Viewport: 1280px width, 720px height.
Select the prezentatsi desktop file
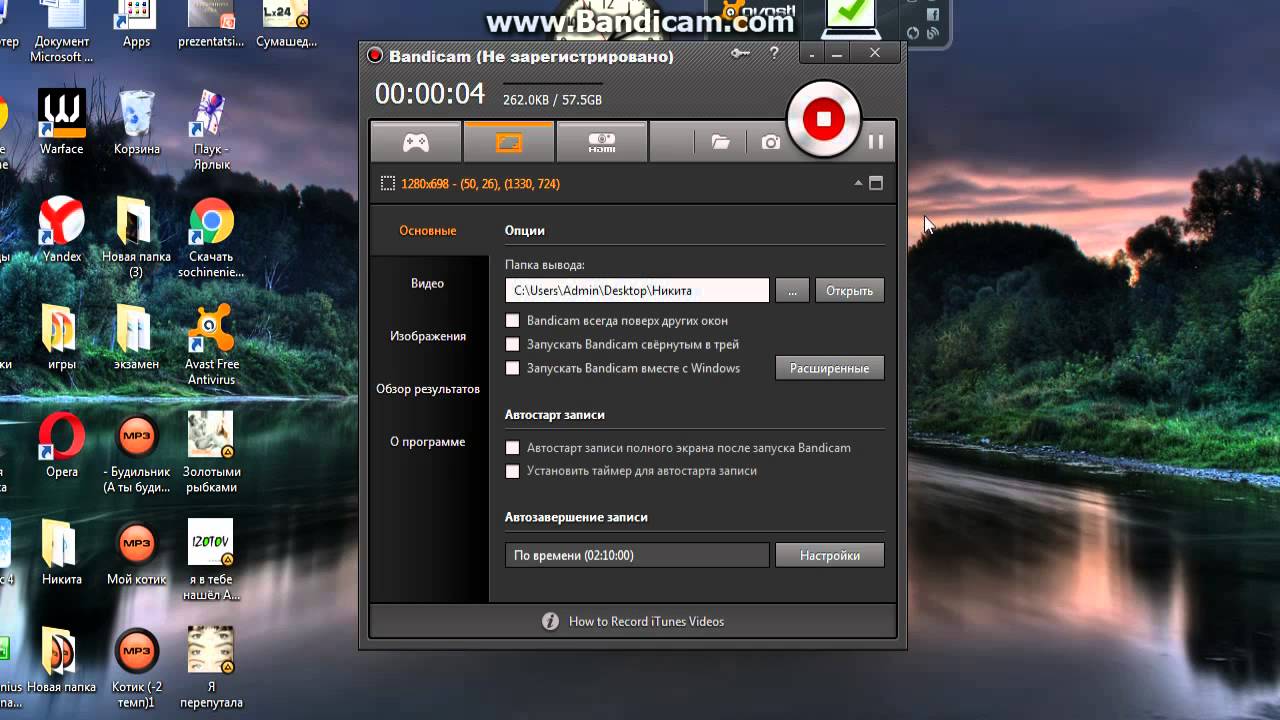[212, 25]
